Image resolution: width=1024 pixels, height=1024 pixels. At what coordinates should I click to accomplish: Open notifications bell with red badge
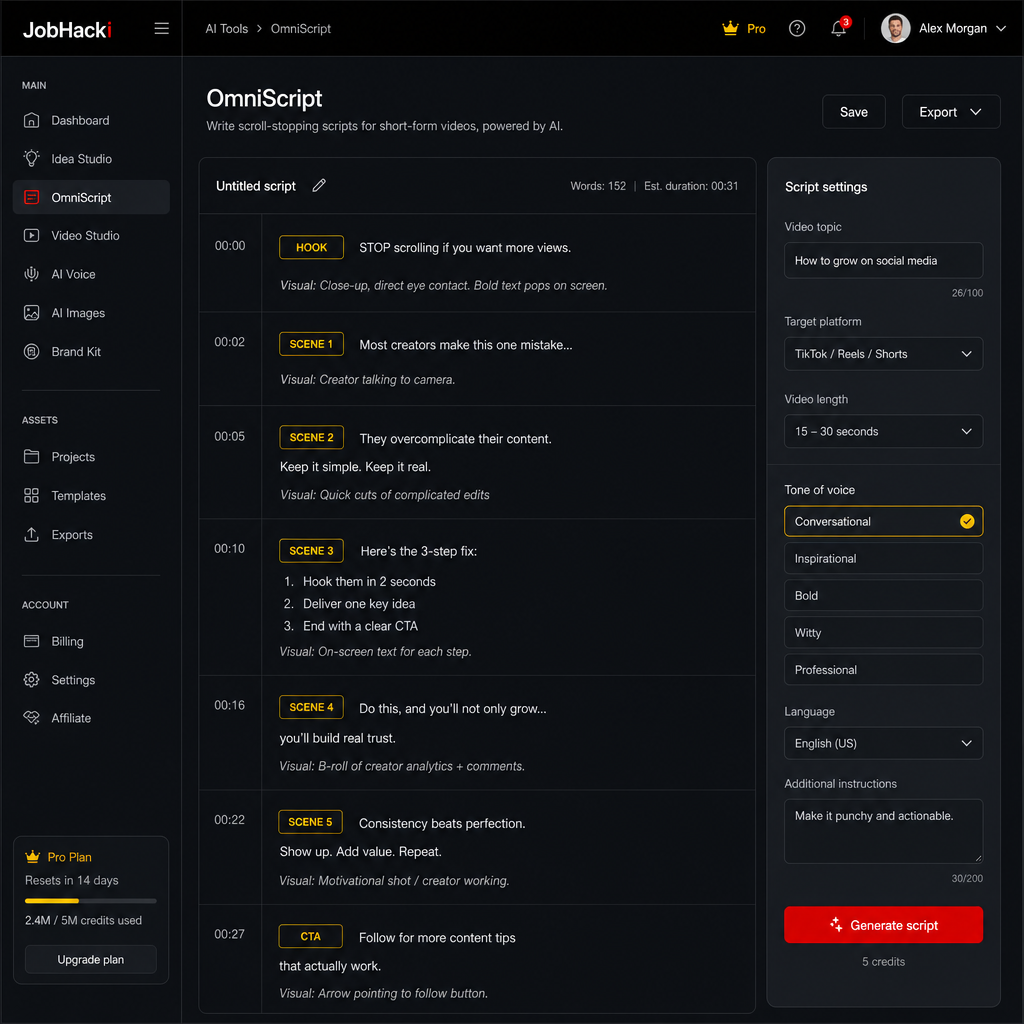point(839,28)
